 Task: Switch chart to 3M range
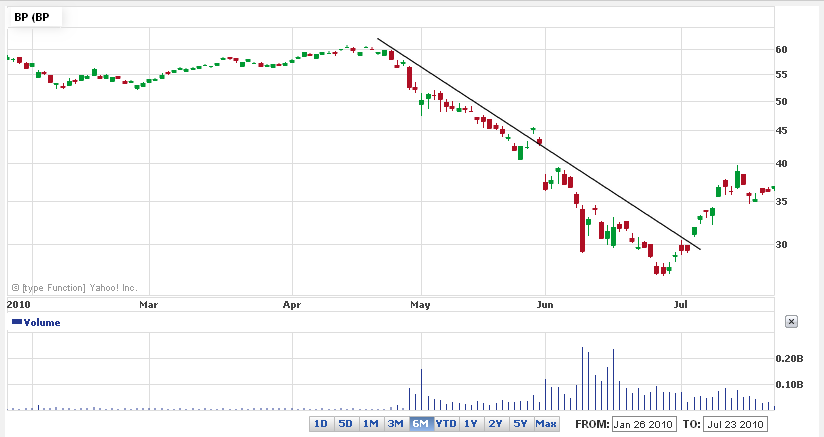click(396, 423)
